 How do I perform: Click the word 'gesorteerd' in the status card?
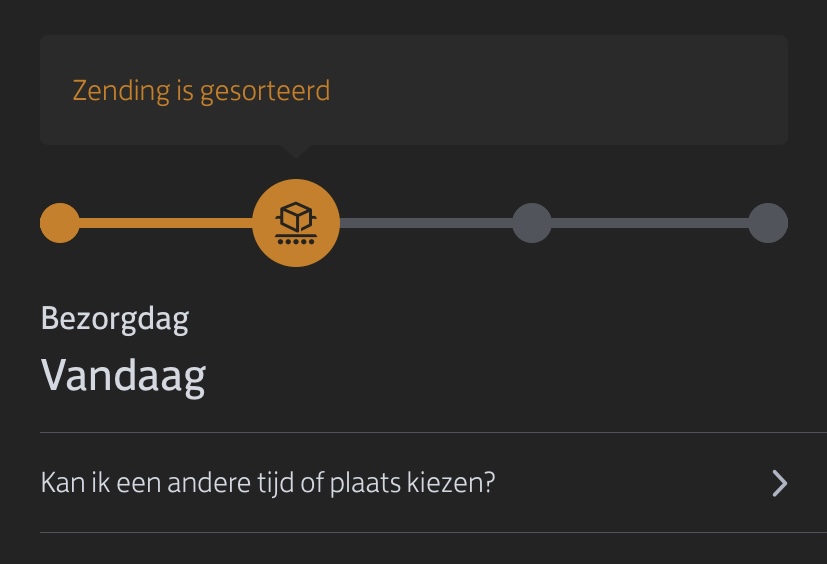(x=265, y=92)
